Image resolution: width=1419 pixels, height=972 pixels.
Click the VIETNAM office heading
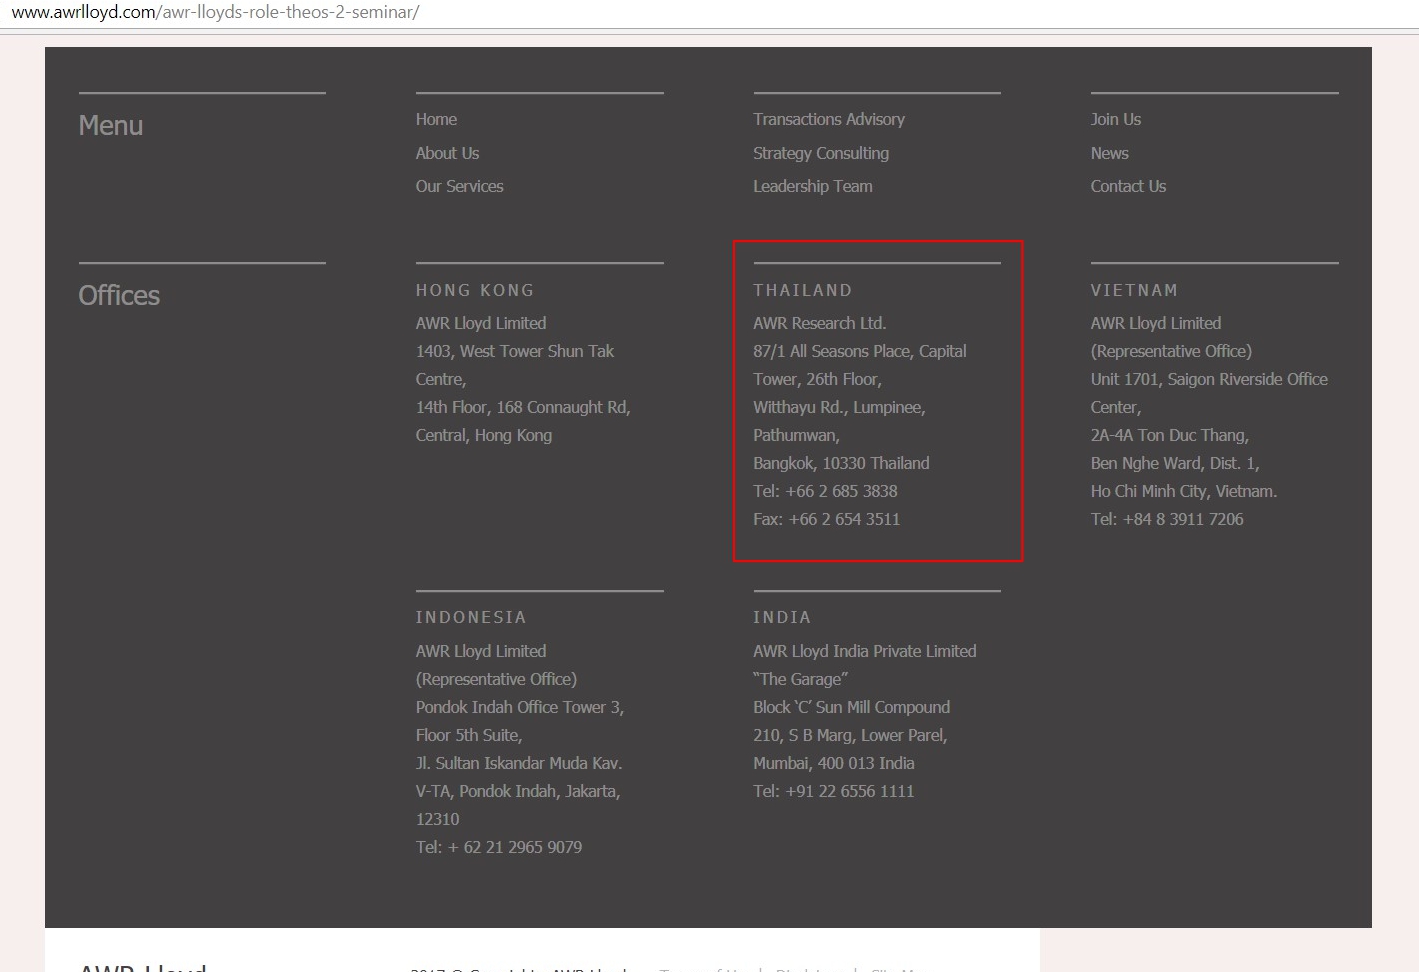click(x=1134, y=290)
